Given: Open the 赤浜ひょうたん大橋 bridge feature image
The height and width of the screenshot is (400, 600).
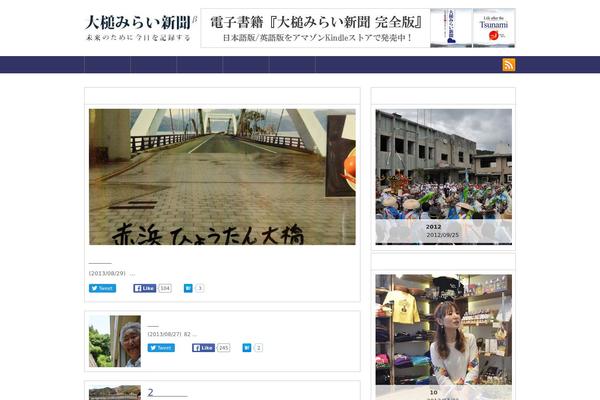Looking at the screenshot, I should 222,177.
